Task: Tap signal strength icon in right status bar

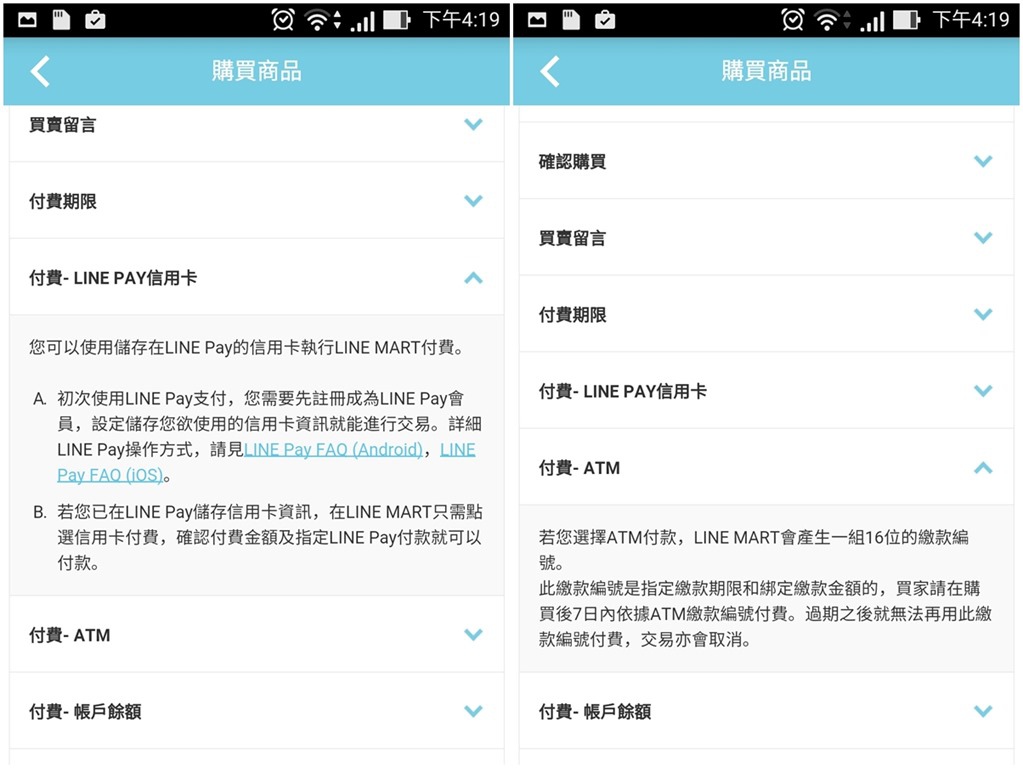Action: click(x=872, y=21)
